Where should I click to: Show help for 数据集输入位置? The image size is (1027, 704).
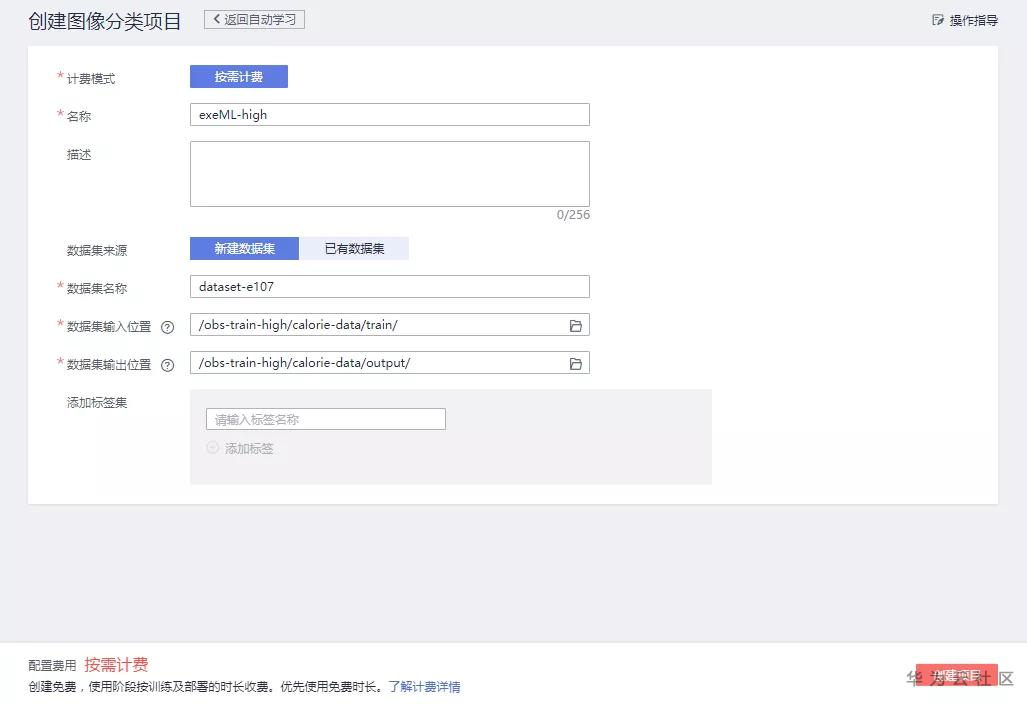[168, 327]
